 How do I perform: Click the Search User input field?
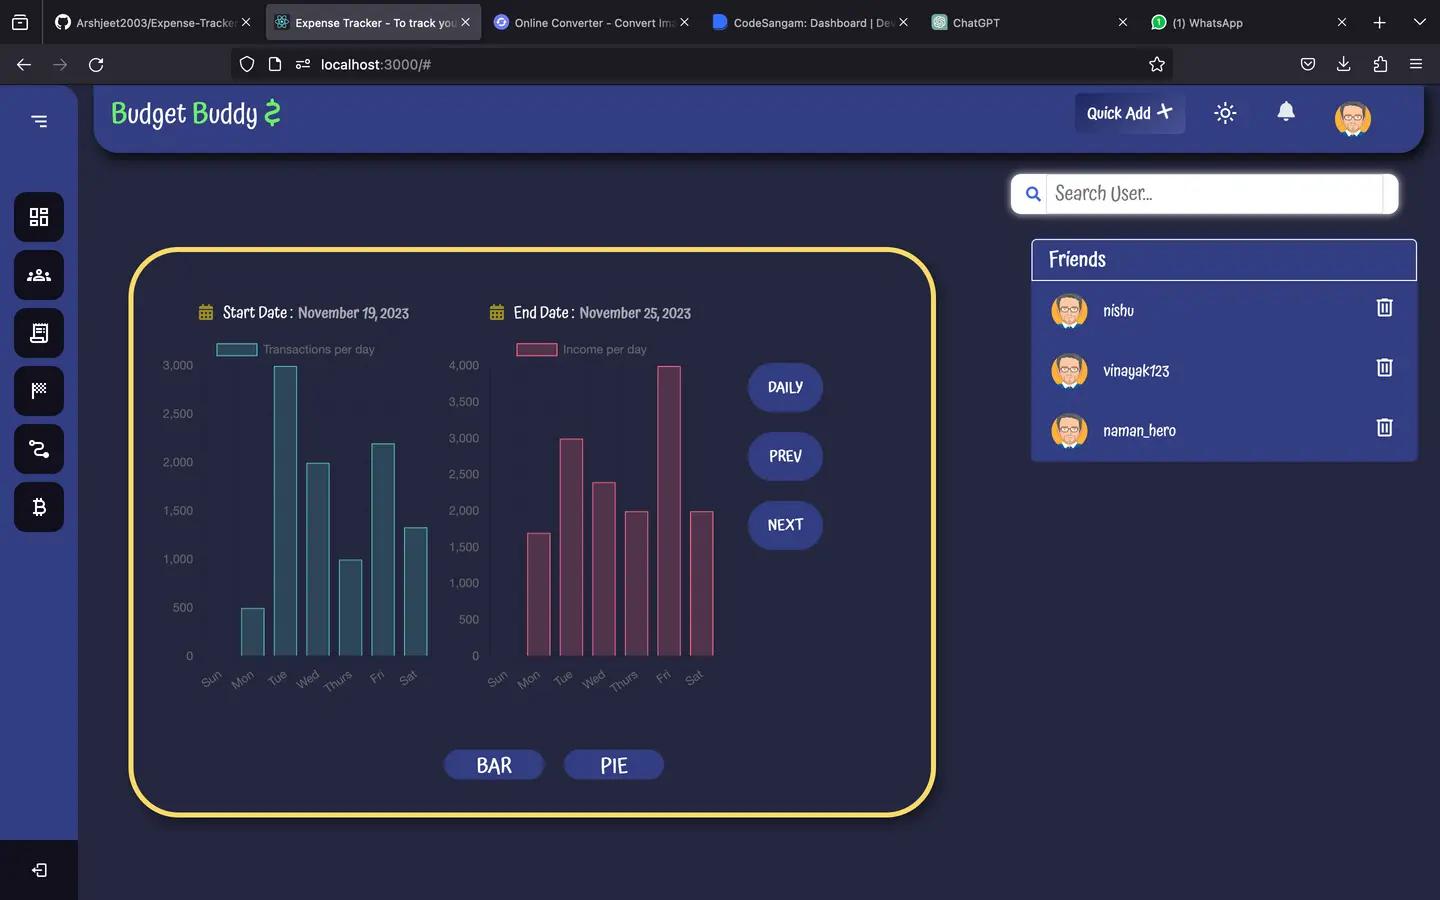pyautogui.click(x=1215, y=194)
